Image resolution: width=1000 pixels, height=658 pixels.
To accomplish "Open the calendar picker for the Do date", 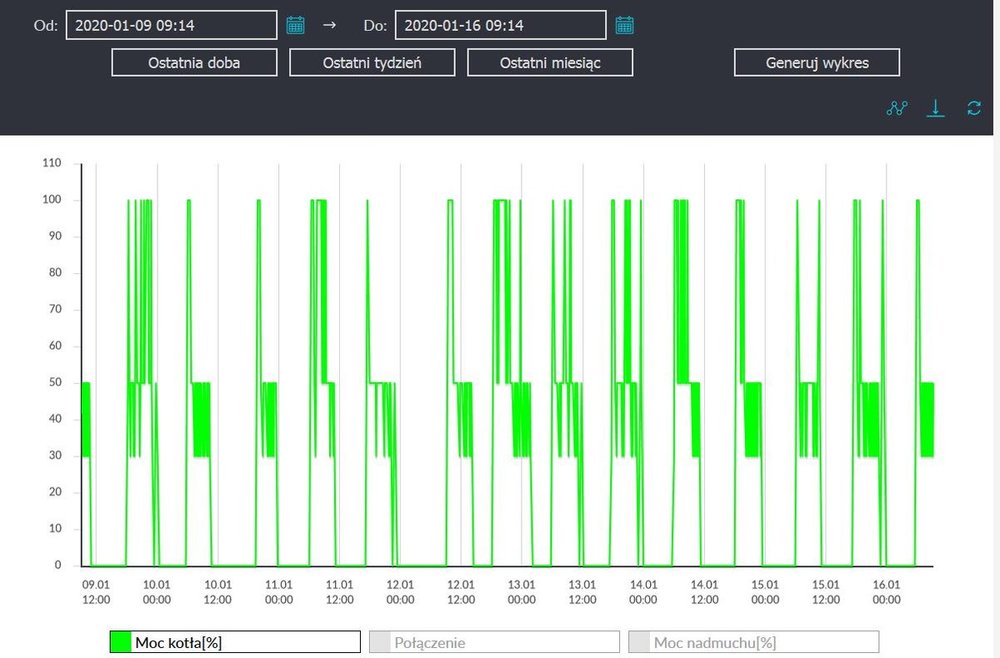I will coord(624,25).
